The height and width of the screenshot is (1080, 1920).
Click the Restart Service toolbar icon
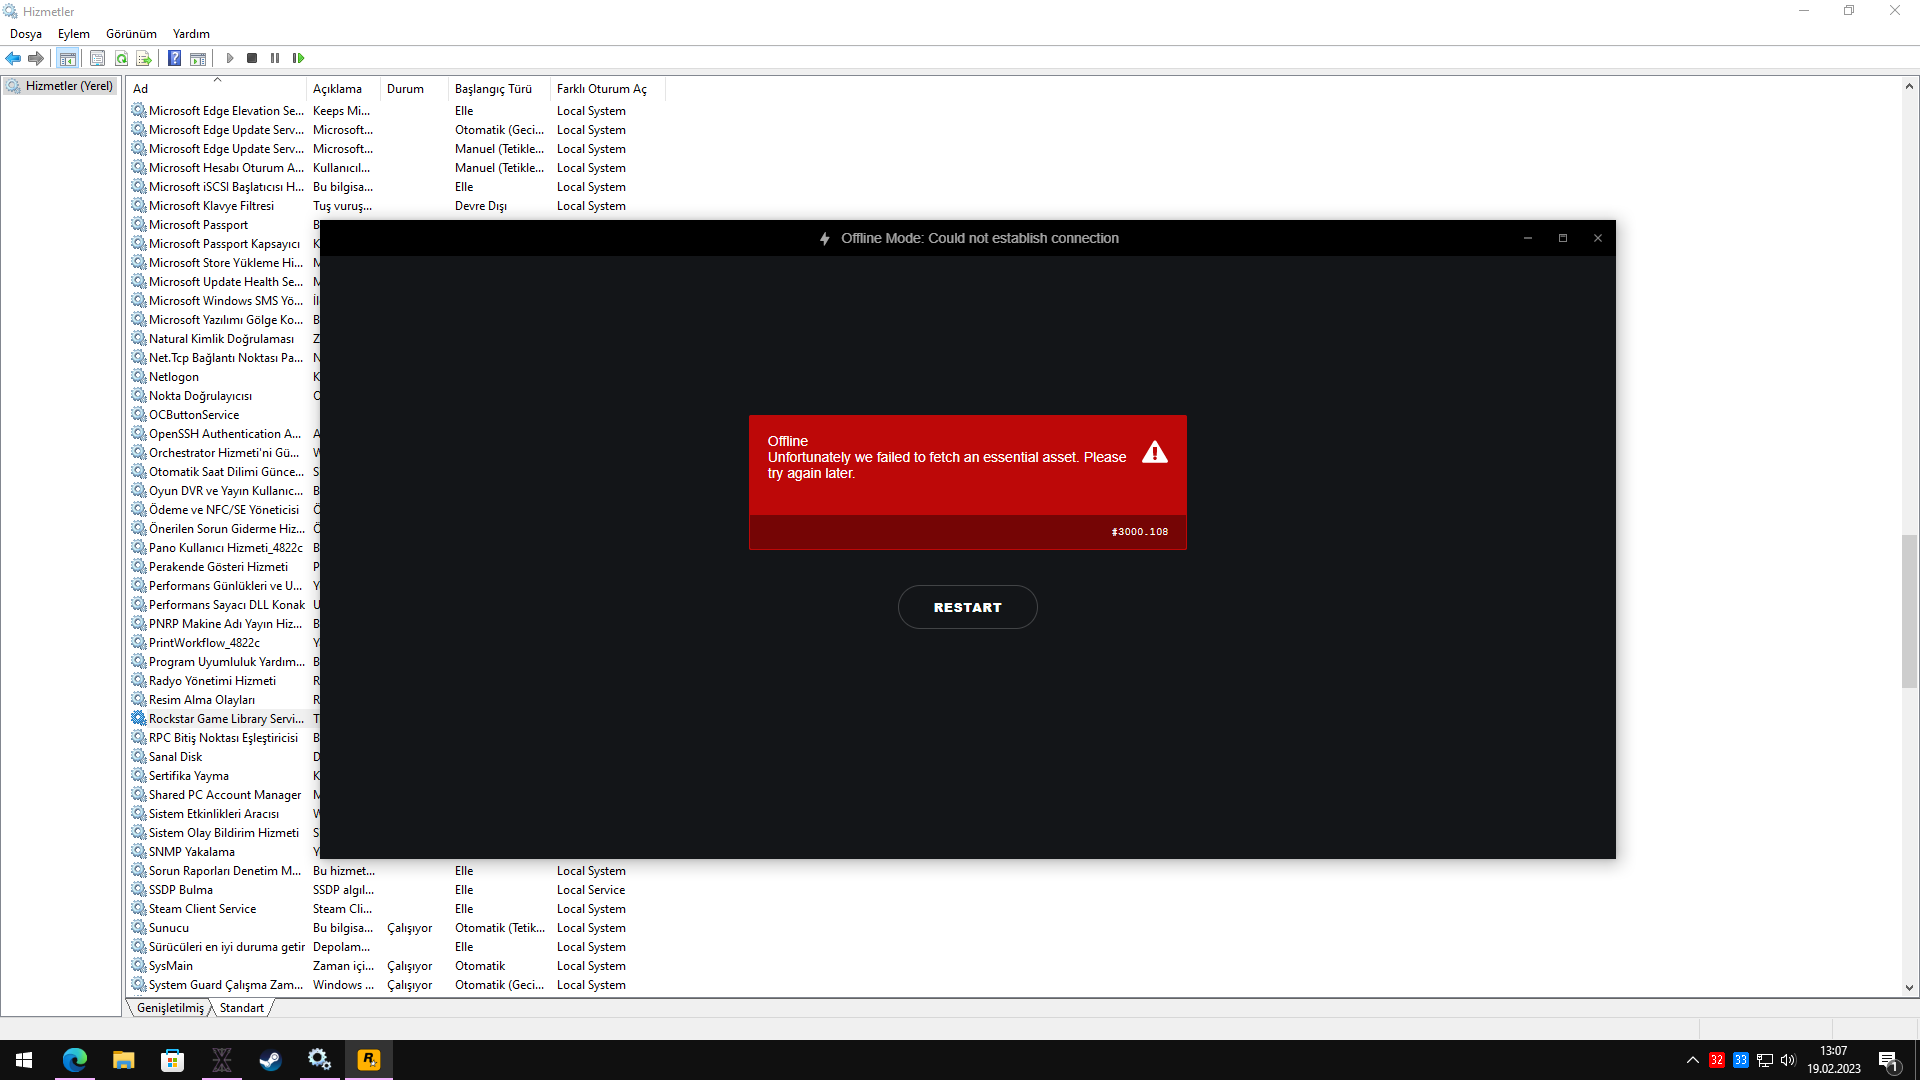[298, 58]
